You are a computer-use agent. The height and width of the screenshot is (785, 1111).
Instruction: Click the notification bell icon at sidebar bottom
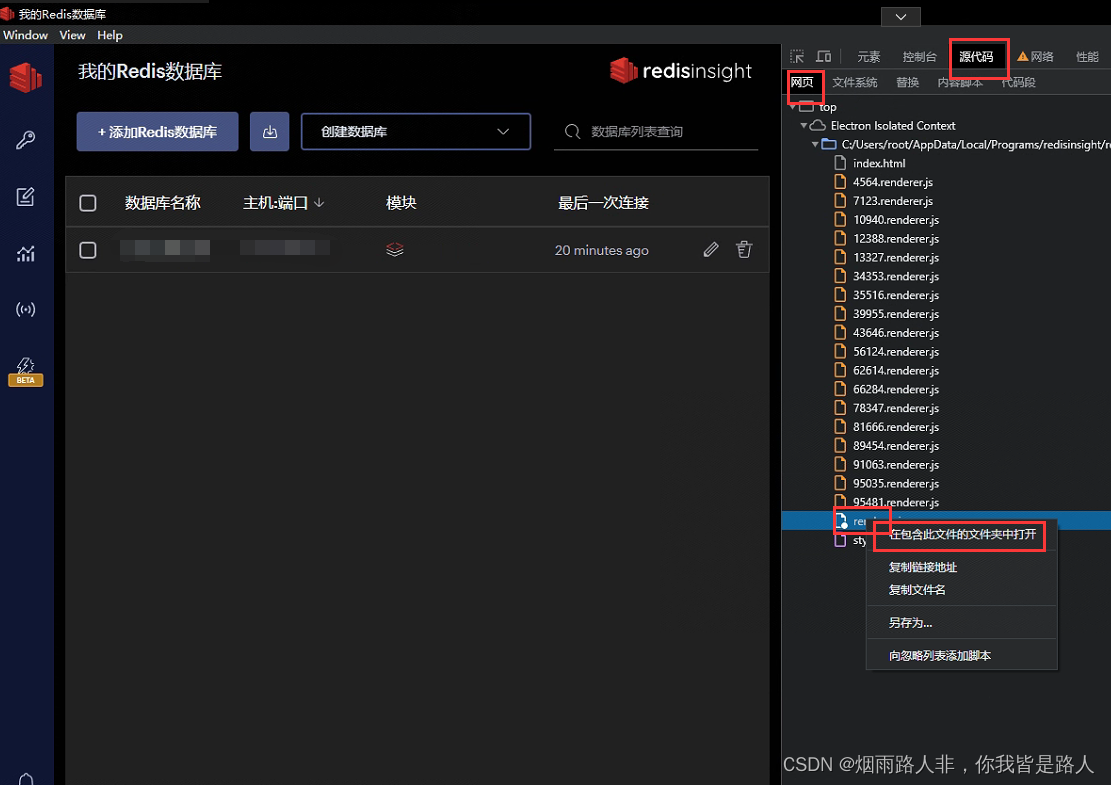26,779
